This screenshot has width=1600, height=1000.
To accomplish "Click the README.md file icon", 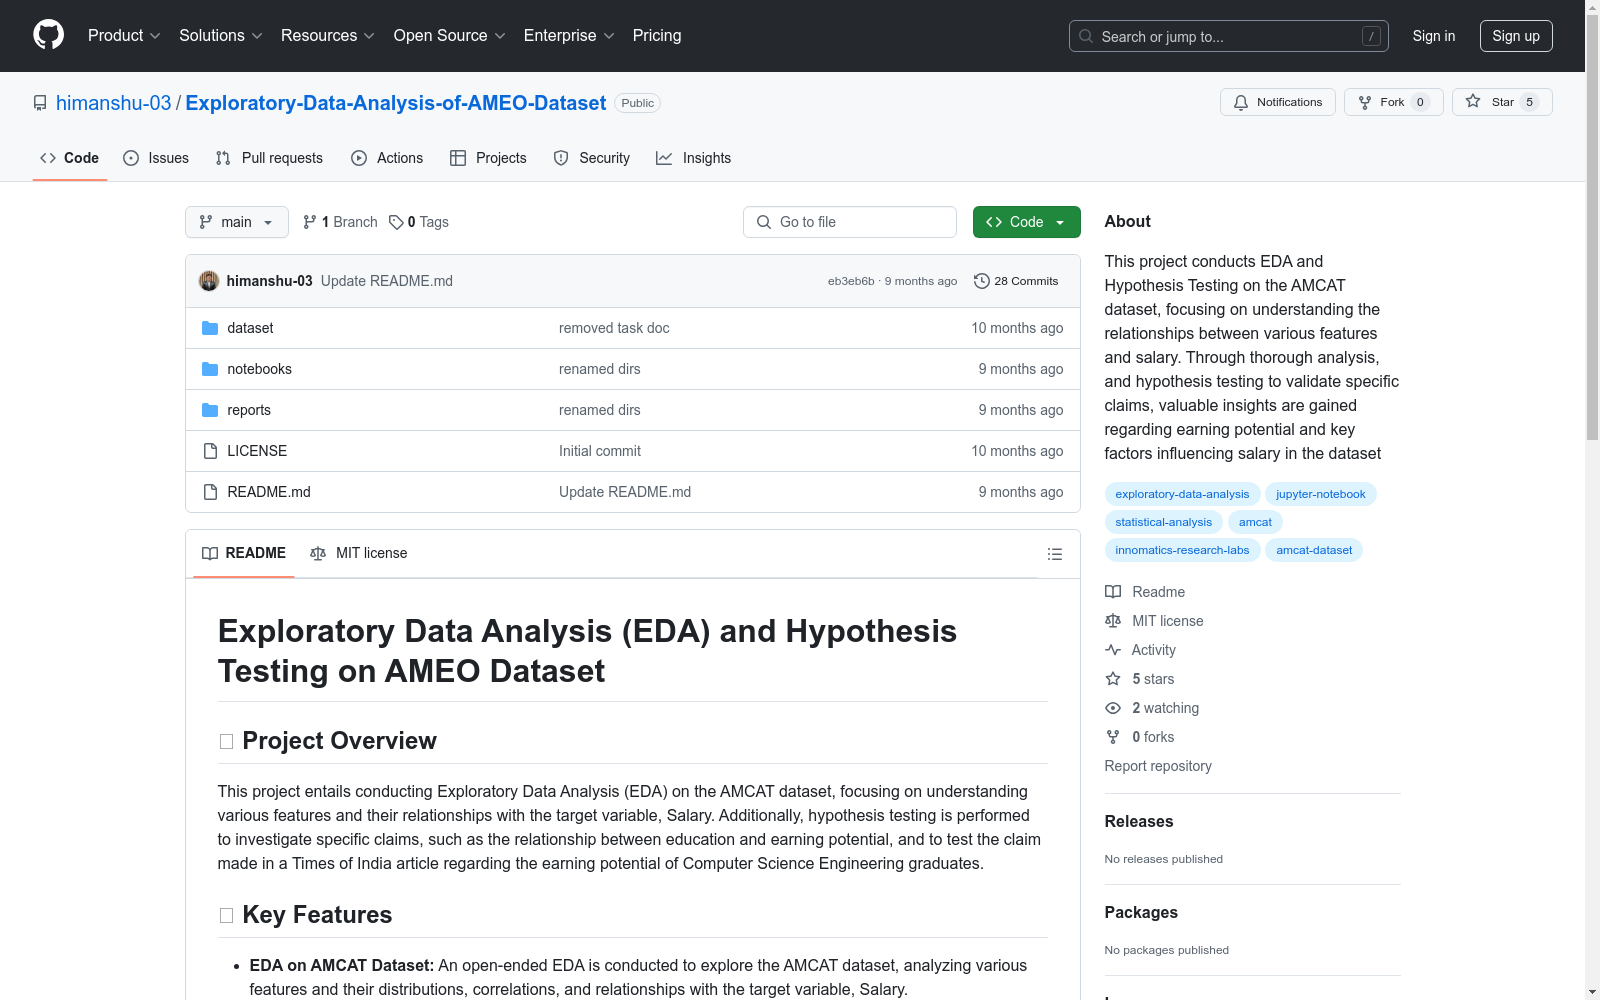I will tap(210, 492).
